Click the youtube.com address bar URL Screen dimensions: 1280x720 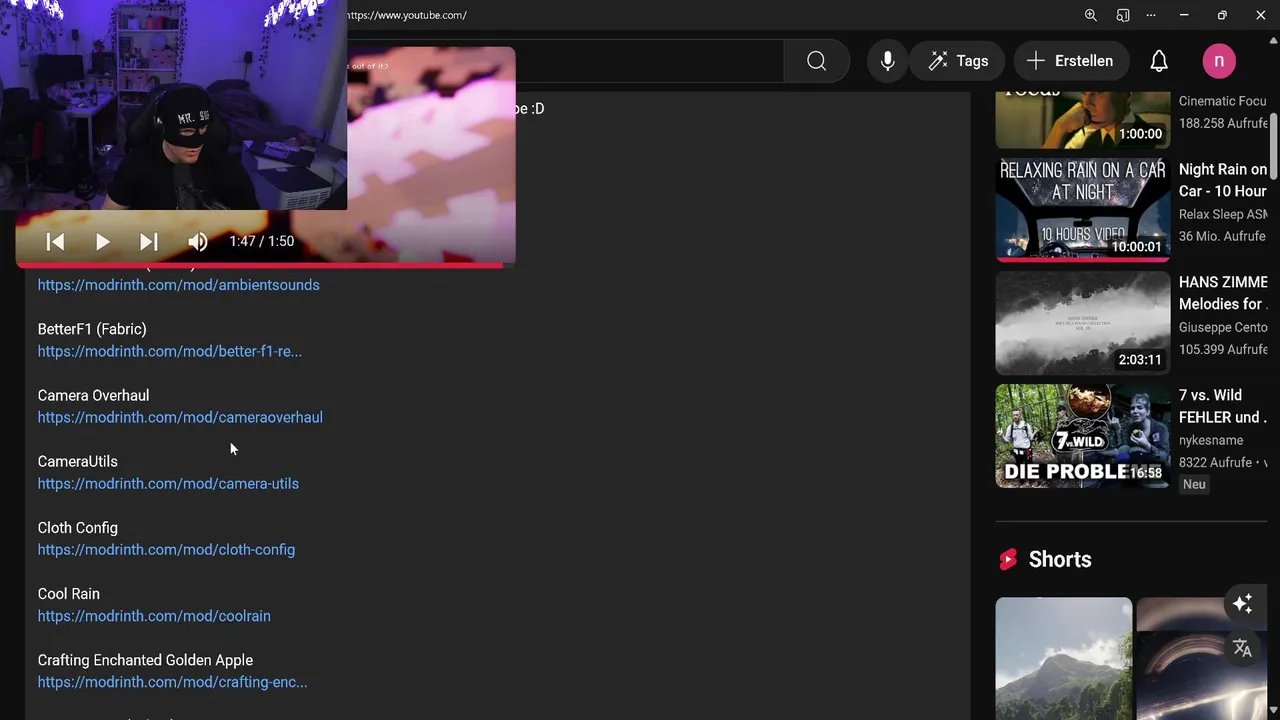click(x=407, y=15)
